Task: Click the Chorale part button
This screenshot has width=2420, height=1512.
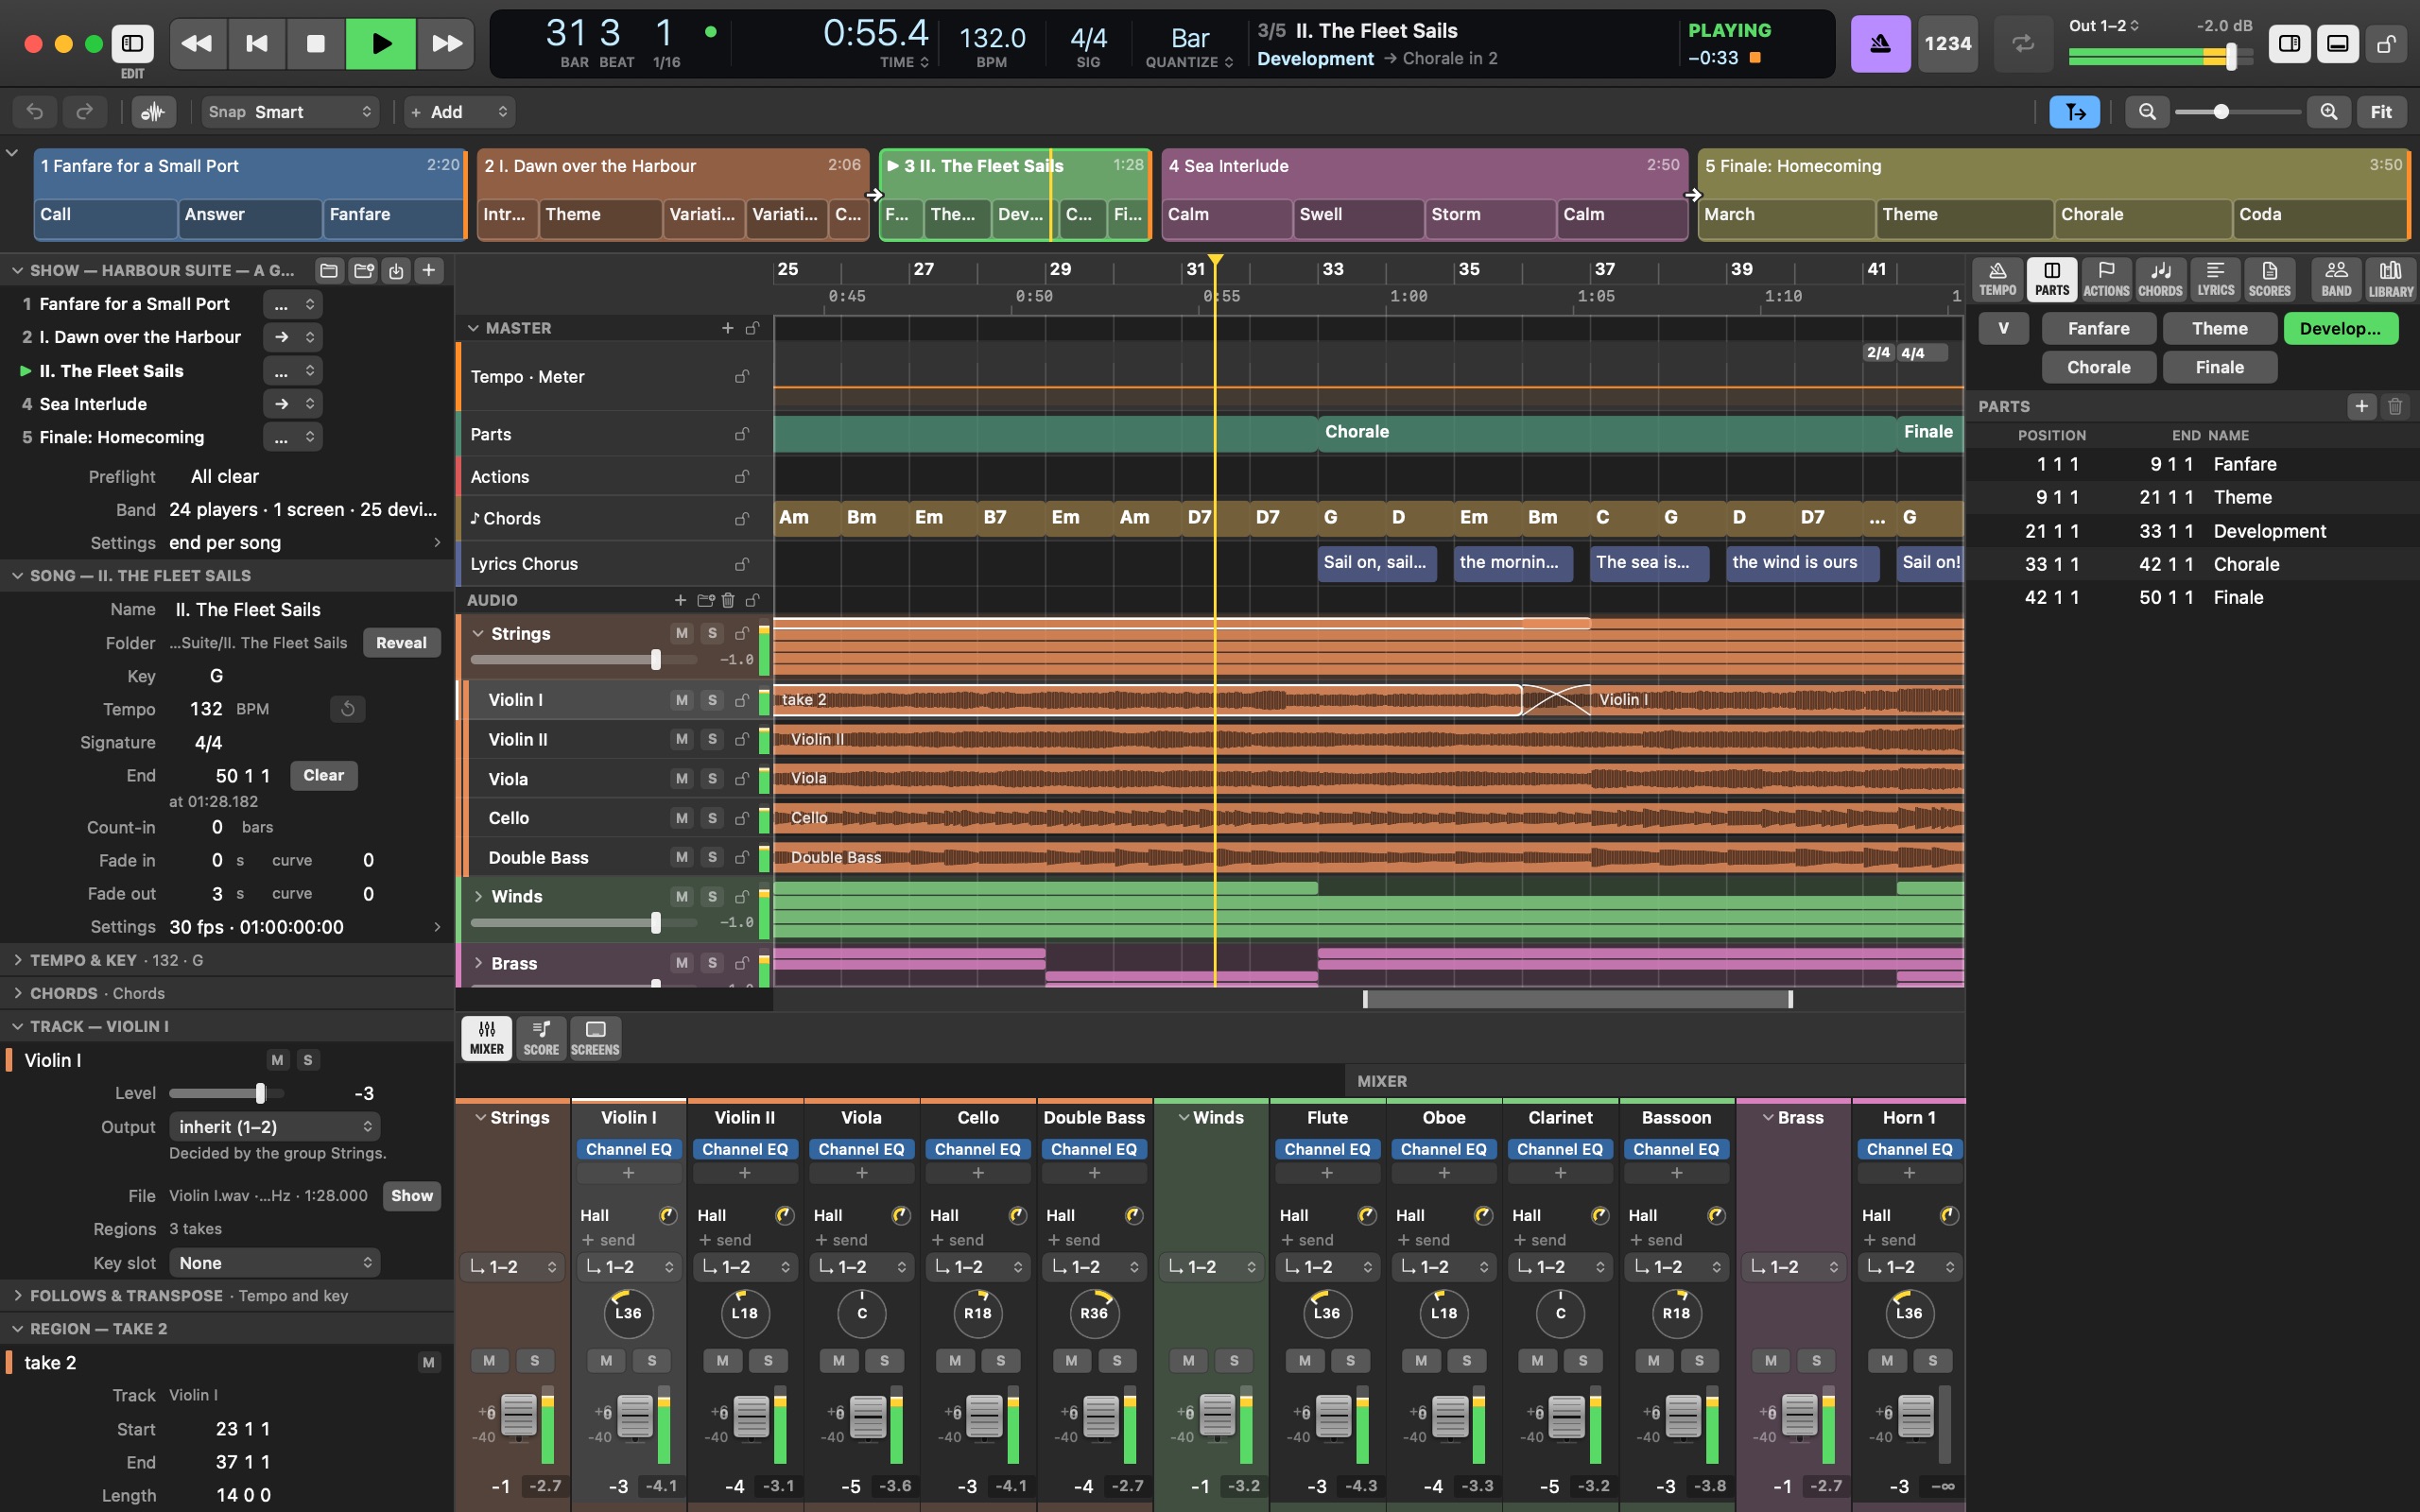Action: coord(2098,367)
